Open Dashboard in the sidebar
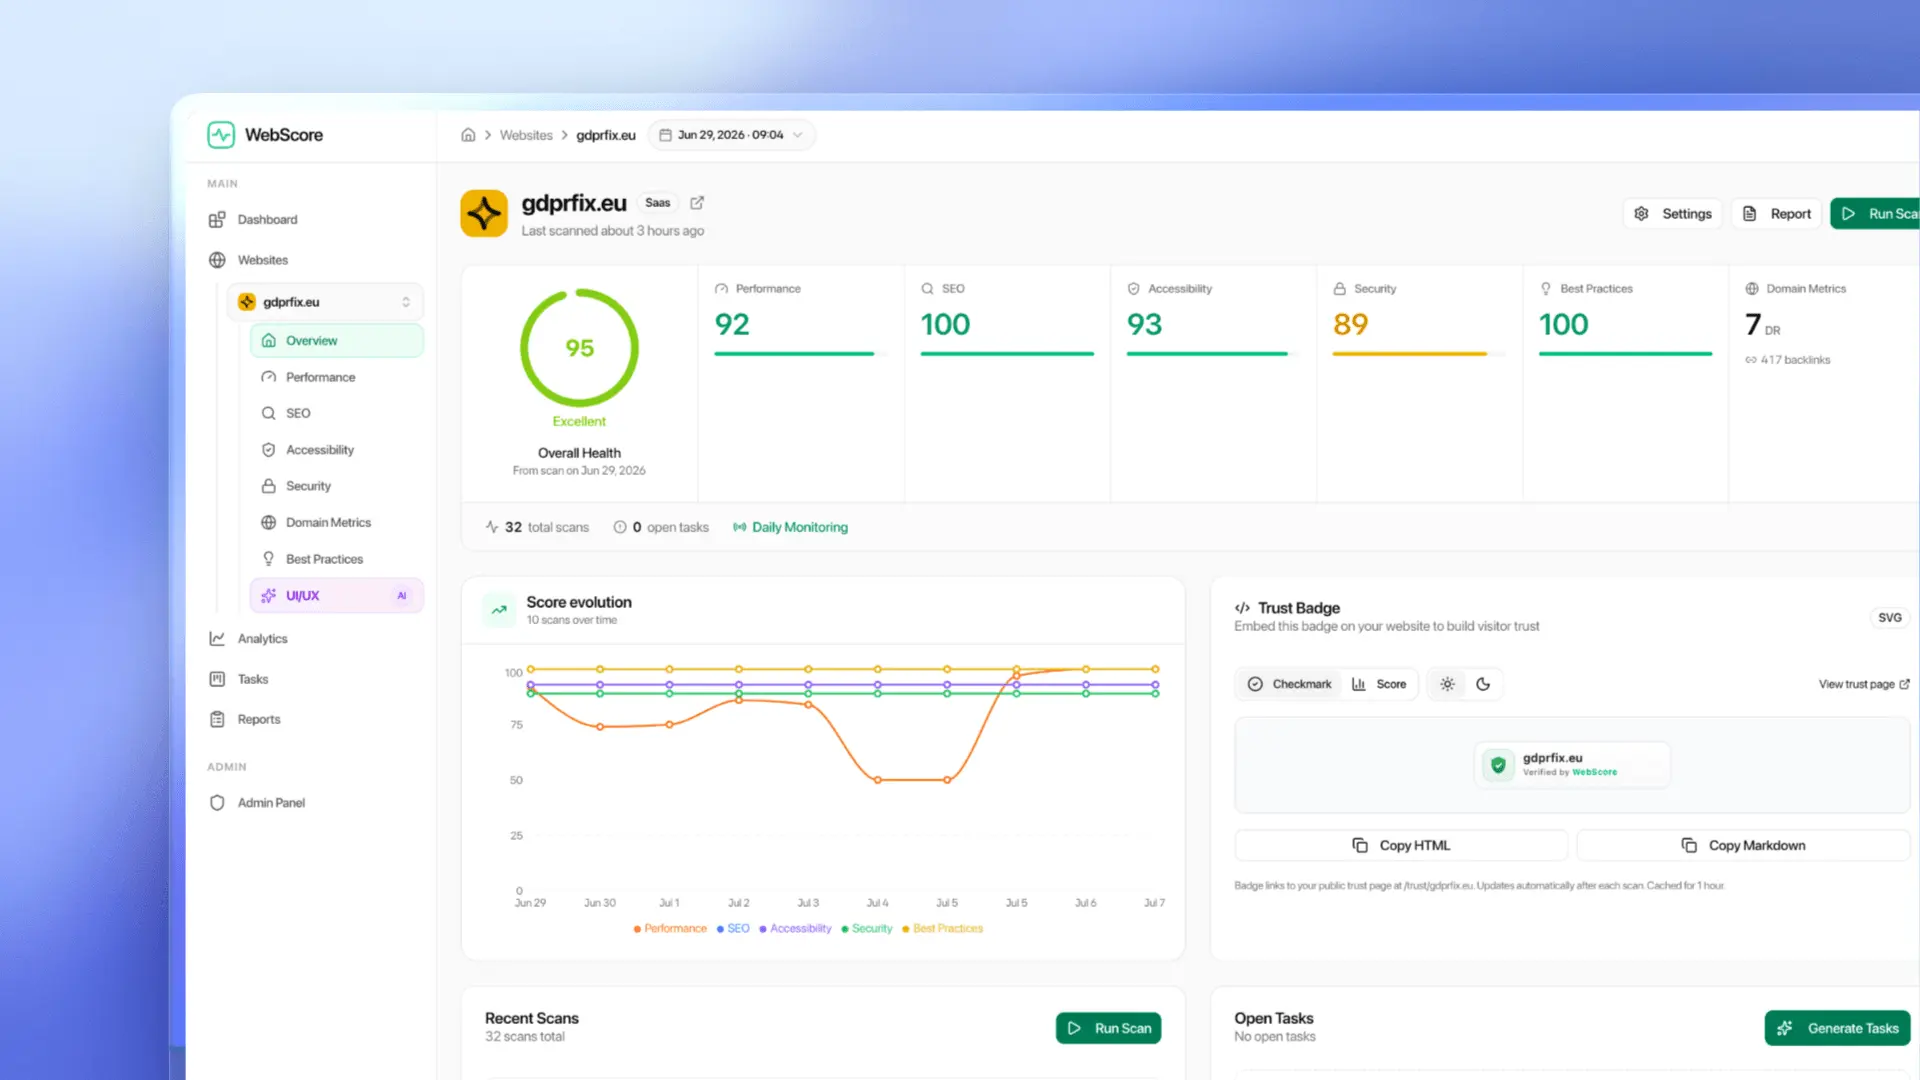 click(x=267, y=219)
